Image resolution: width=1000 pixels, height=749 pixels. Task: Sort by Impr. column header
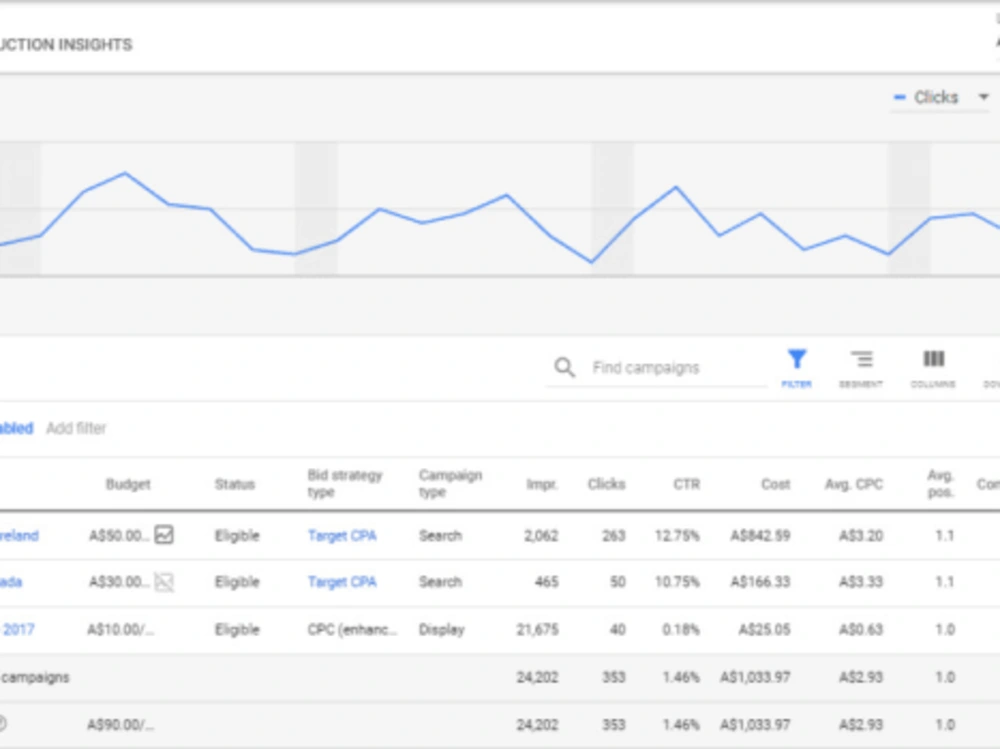point(542,484)
